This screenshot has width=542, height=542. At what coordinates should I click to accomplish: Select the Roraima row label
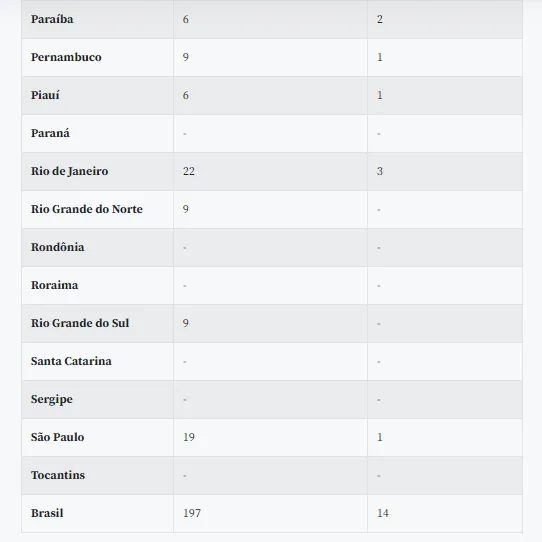coord(55,286)
